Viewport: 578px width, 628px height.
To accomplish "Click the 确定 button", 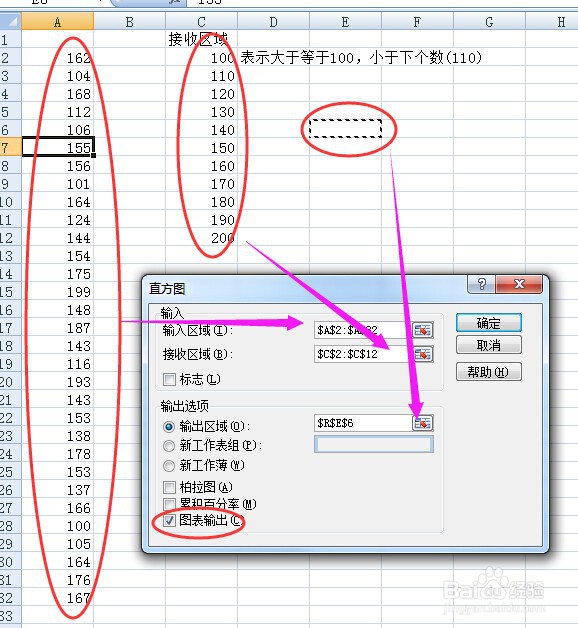I will (489, 323).
